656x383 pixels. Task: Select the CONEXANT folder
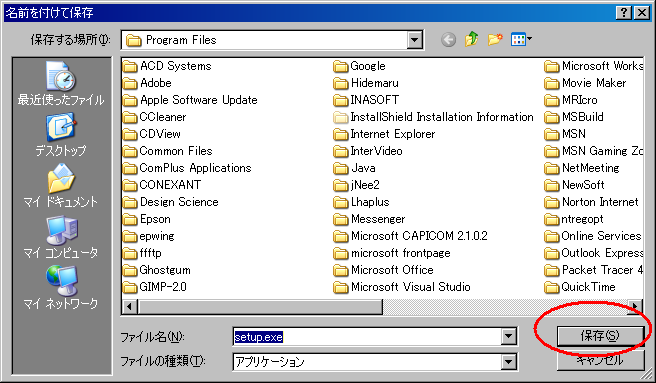pyautogui.click(x=162, y=185)
